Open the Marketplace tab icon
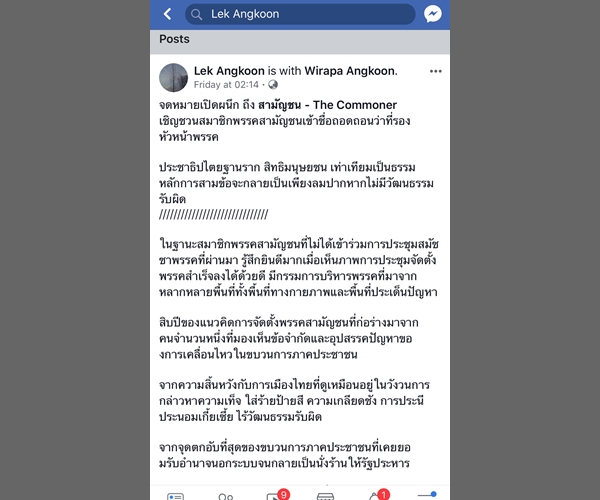This screenshot has height=500, width=600. [x=325, y=497]
